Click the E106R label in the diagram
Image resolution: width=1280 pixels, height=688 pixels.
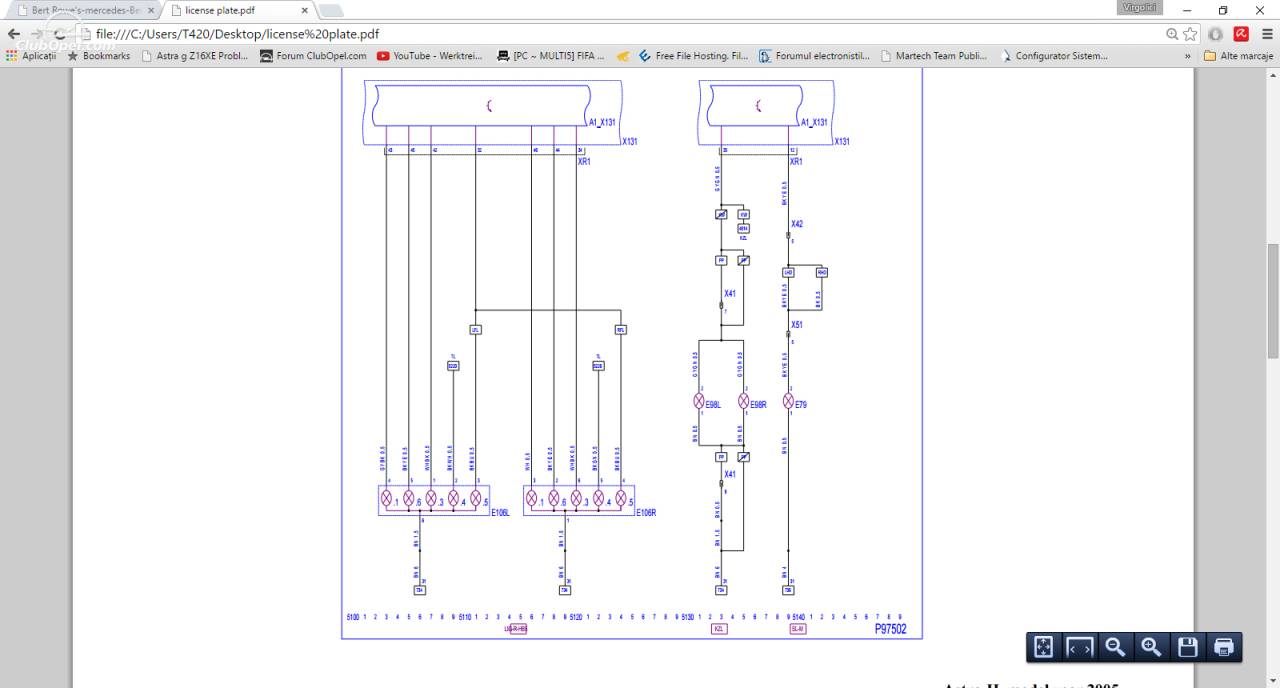pos(646,513)
